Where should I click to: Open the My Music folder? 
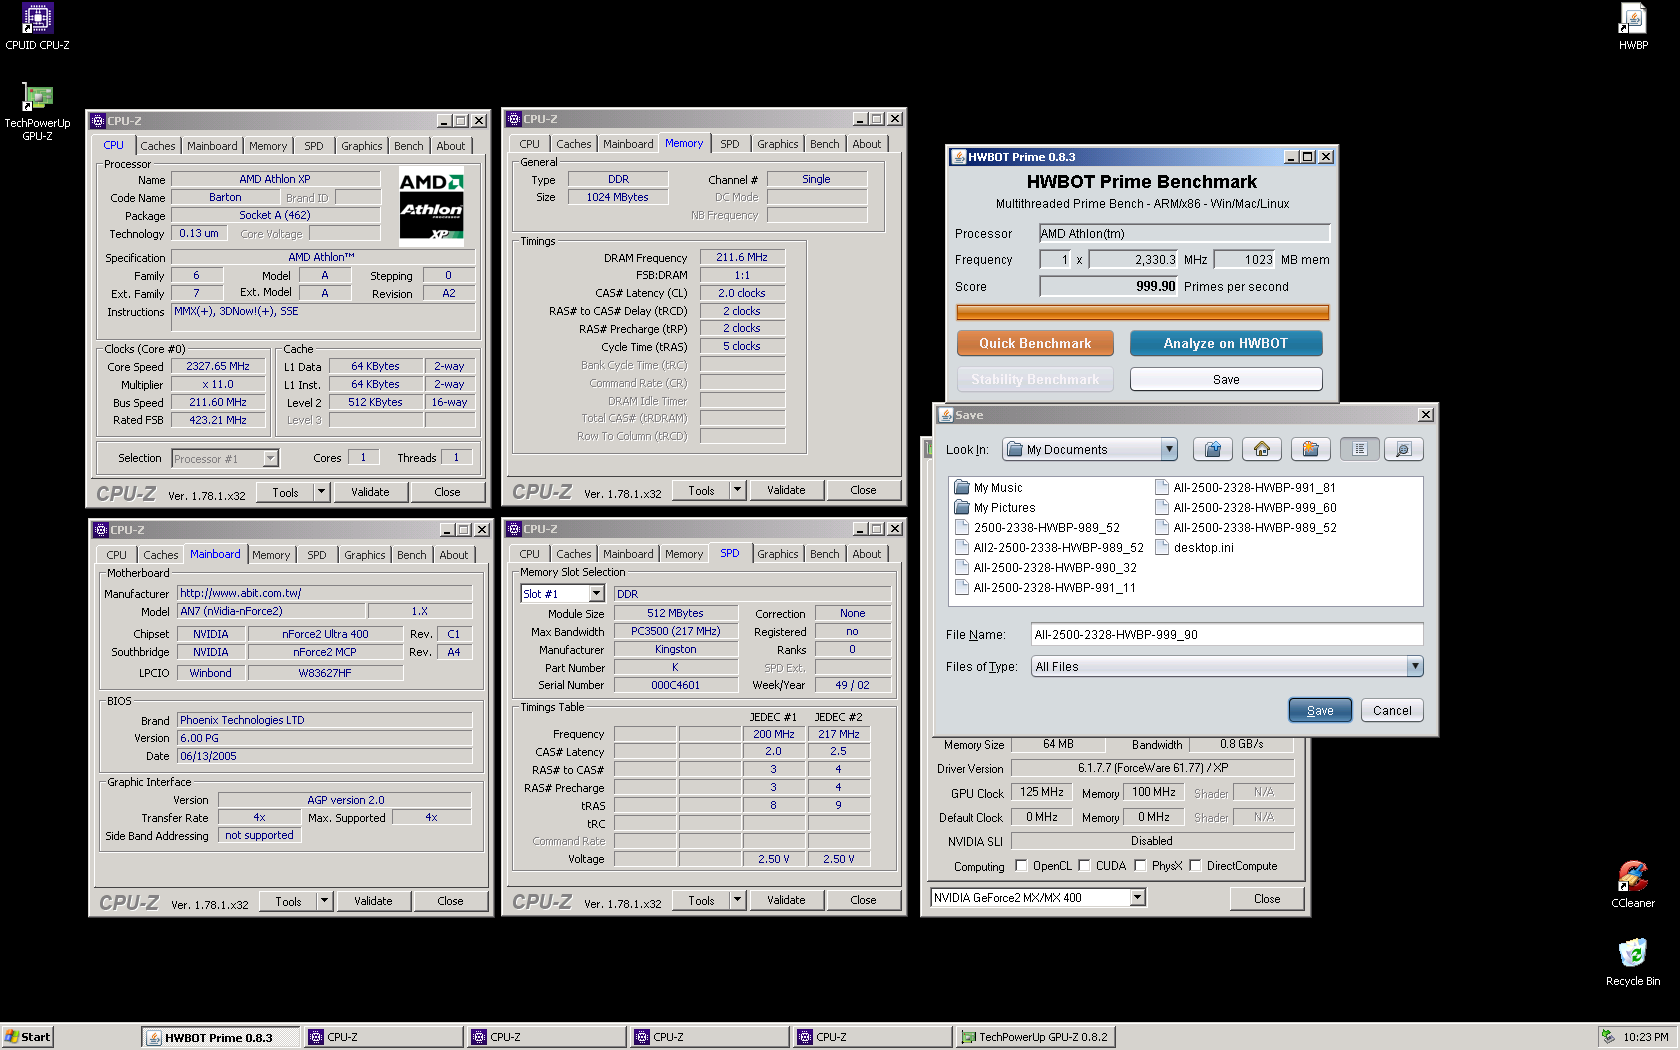988,488
